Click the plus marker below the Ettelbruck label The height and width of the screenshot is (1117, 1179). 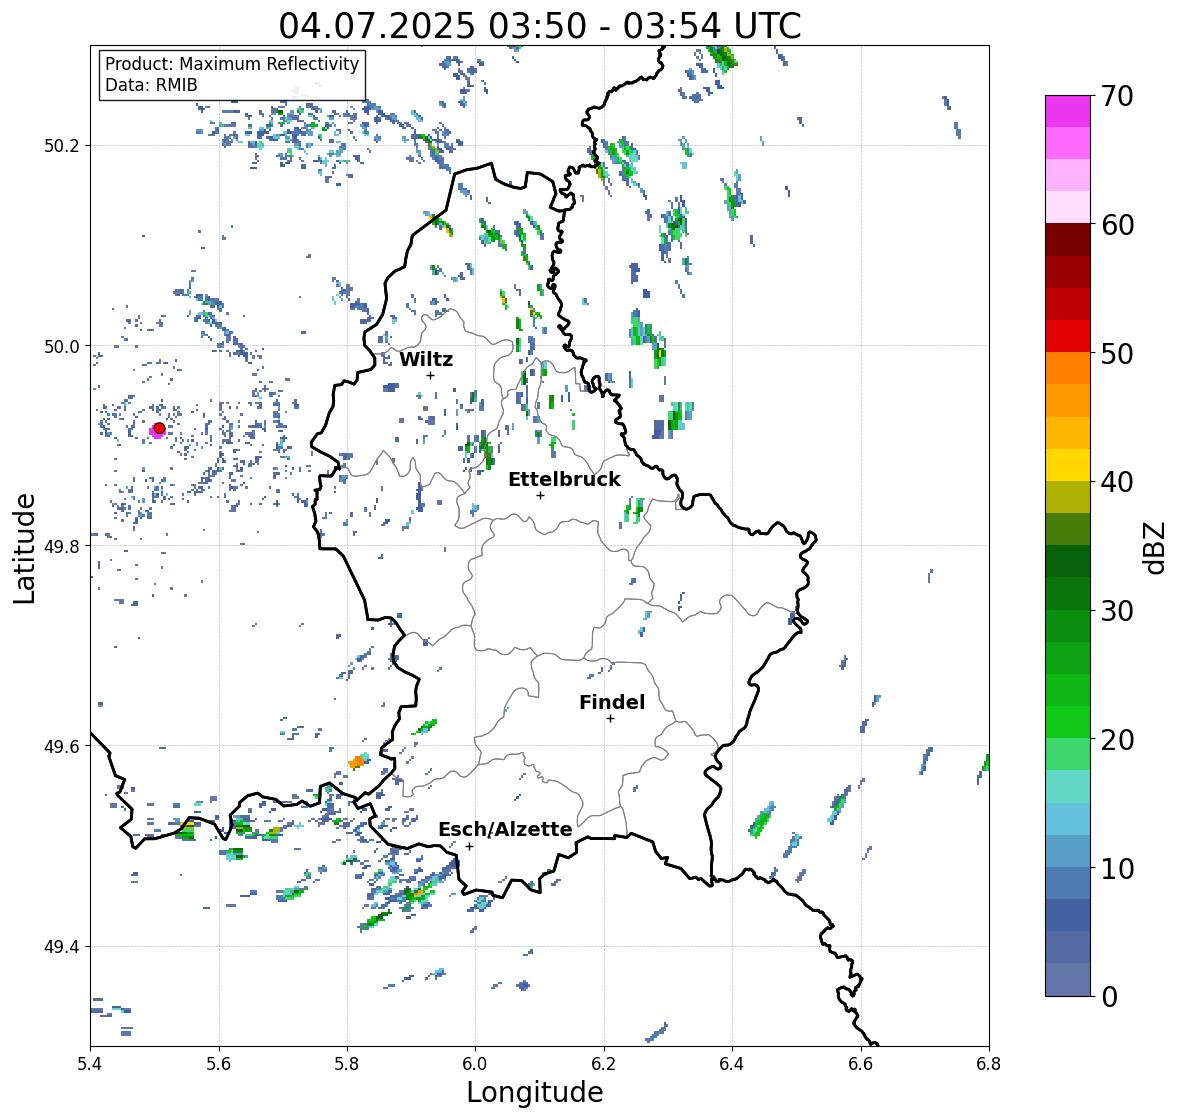(x=540, y=495)
